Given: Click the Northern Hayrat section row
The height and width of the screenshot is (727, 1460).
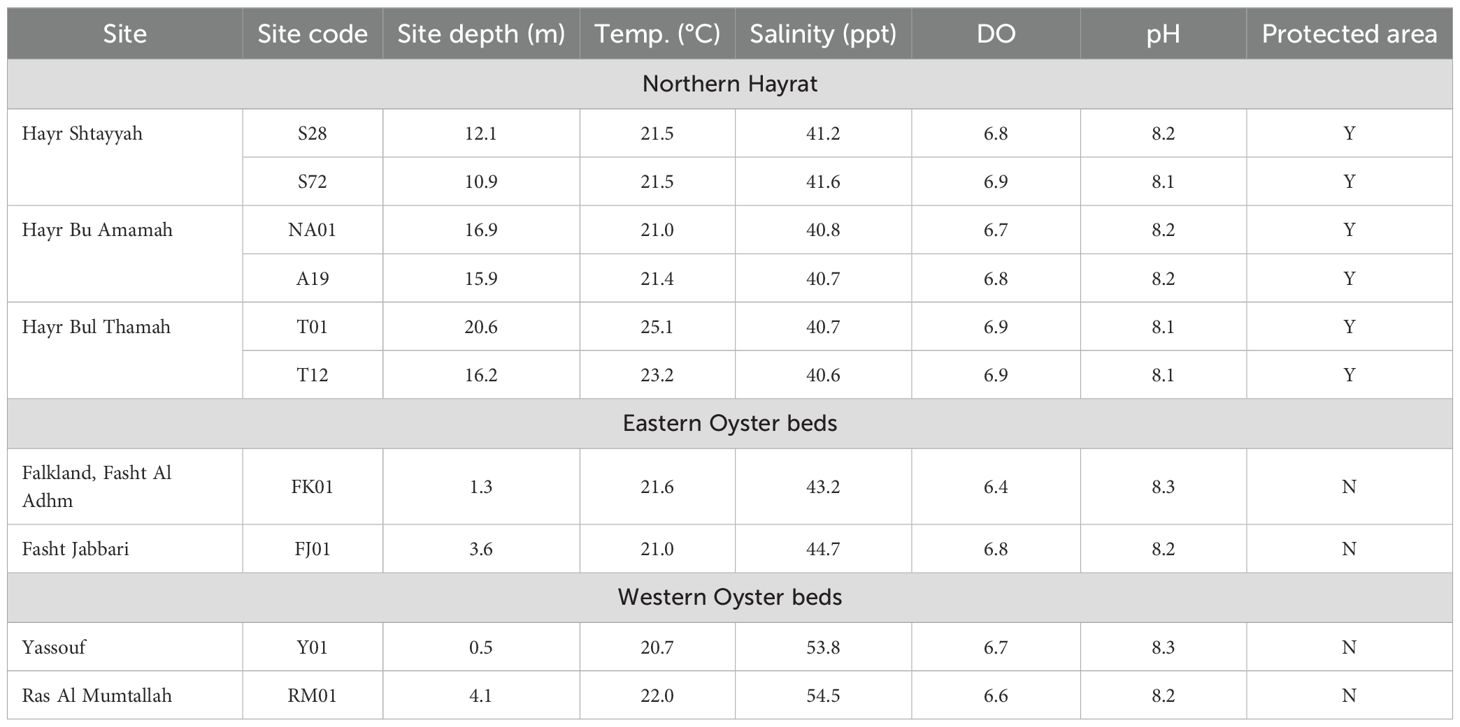Looking at the screenshot, I should coord(730,84).
